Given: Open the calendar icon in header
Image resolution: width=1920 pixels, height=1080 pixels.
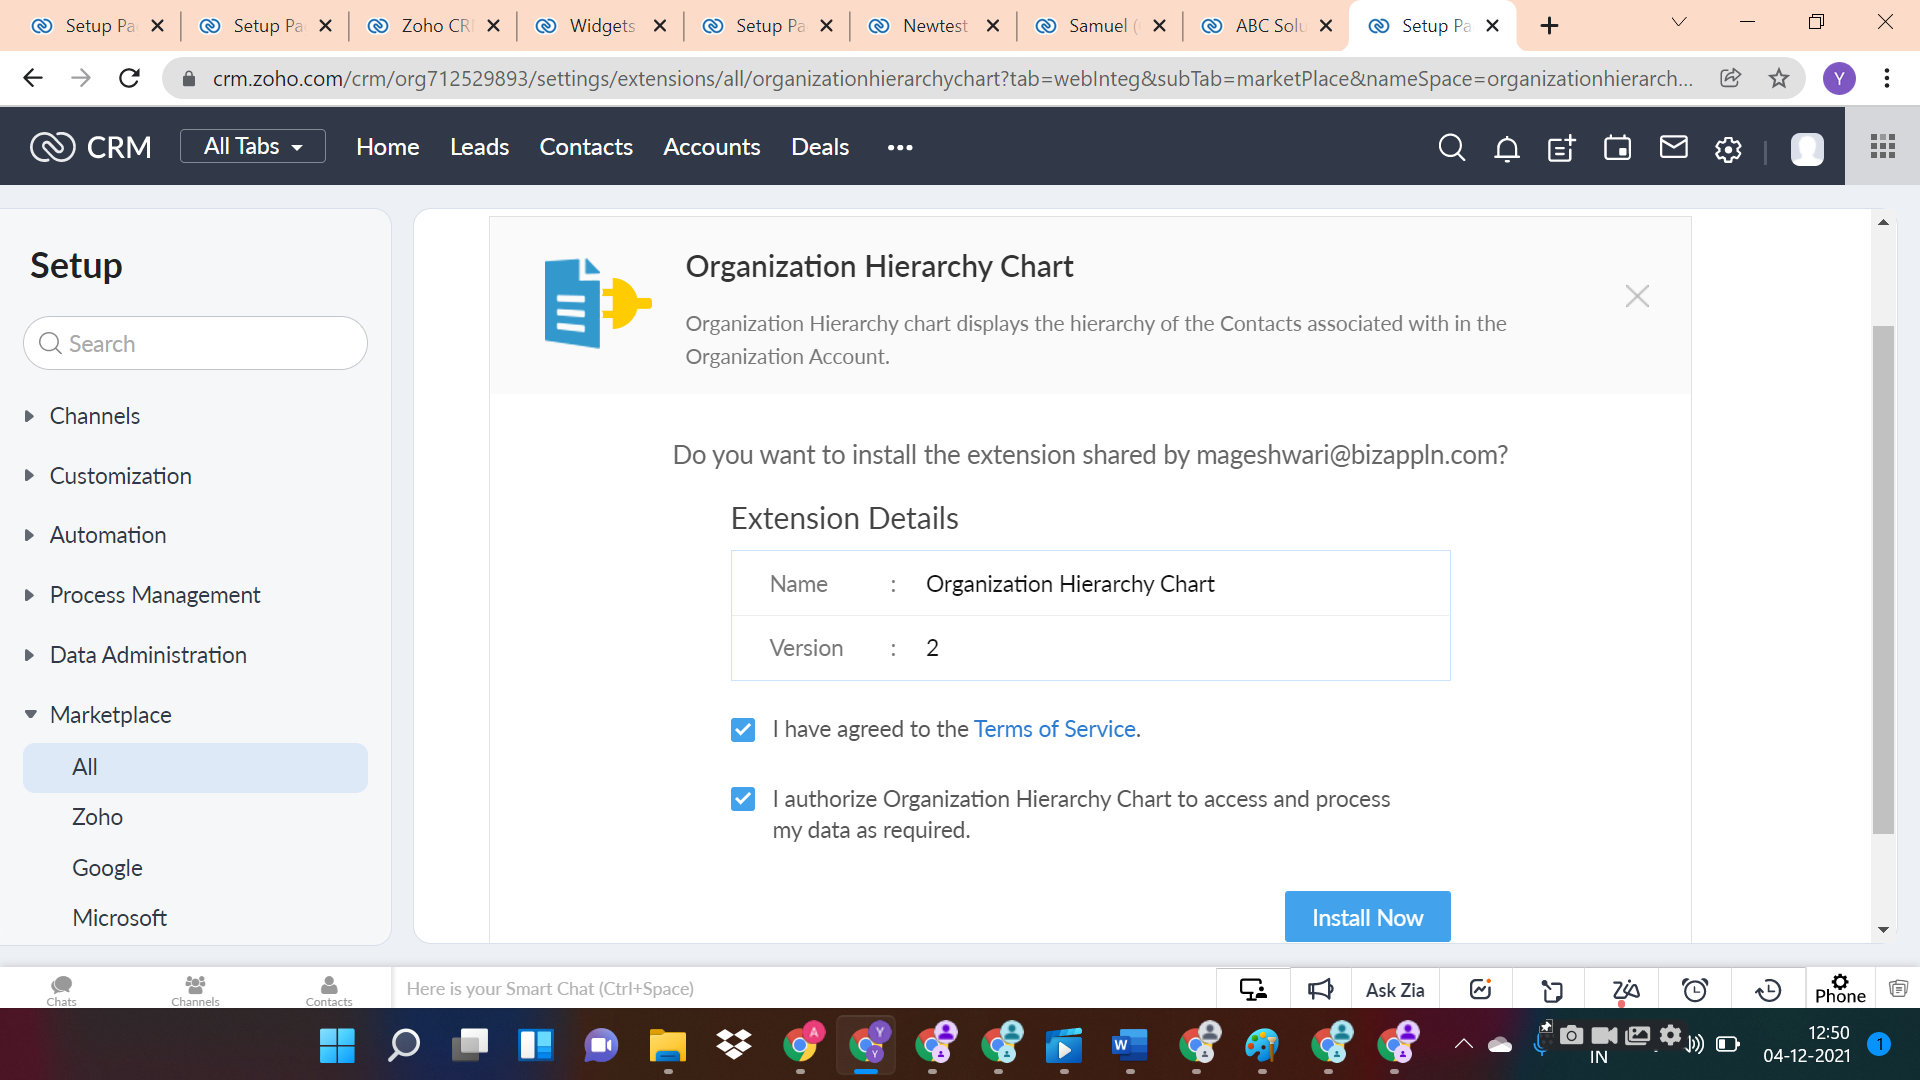Looking at the screenshot, I should tap(1617, 148).
